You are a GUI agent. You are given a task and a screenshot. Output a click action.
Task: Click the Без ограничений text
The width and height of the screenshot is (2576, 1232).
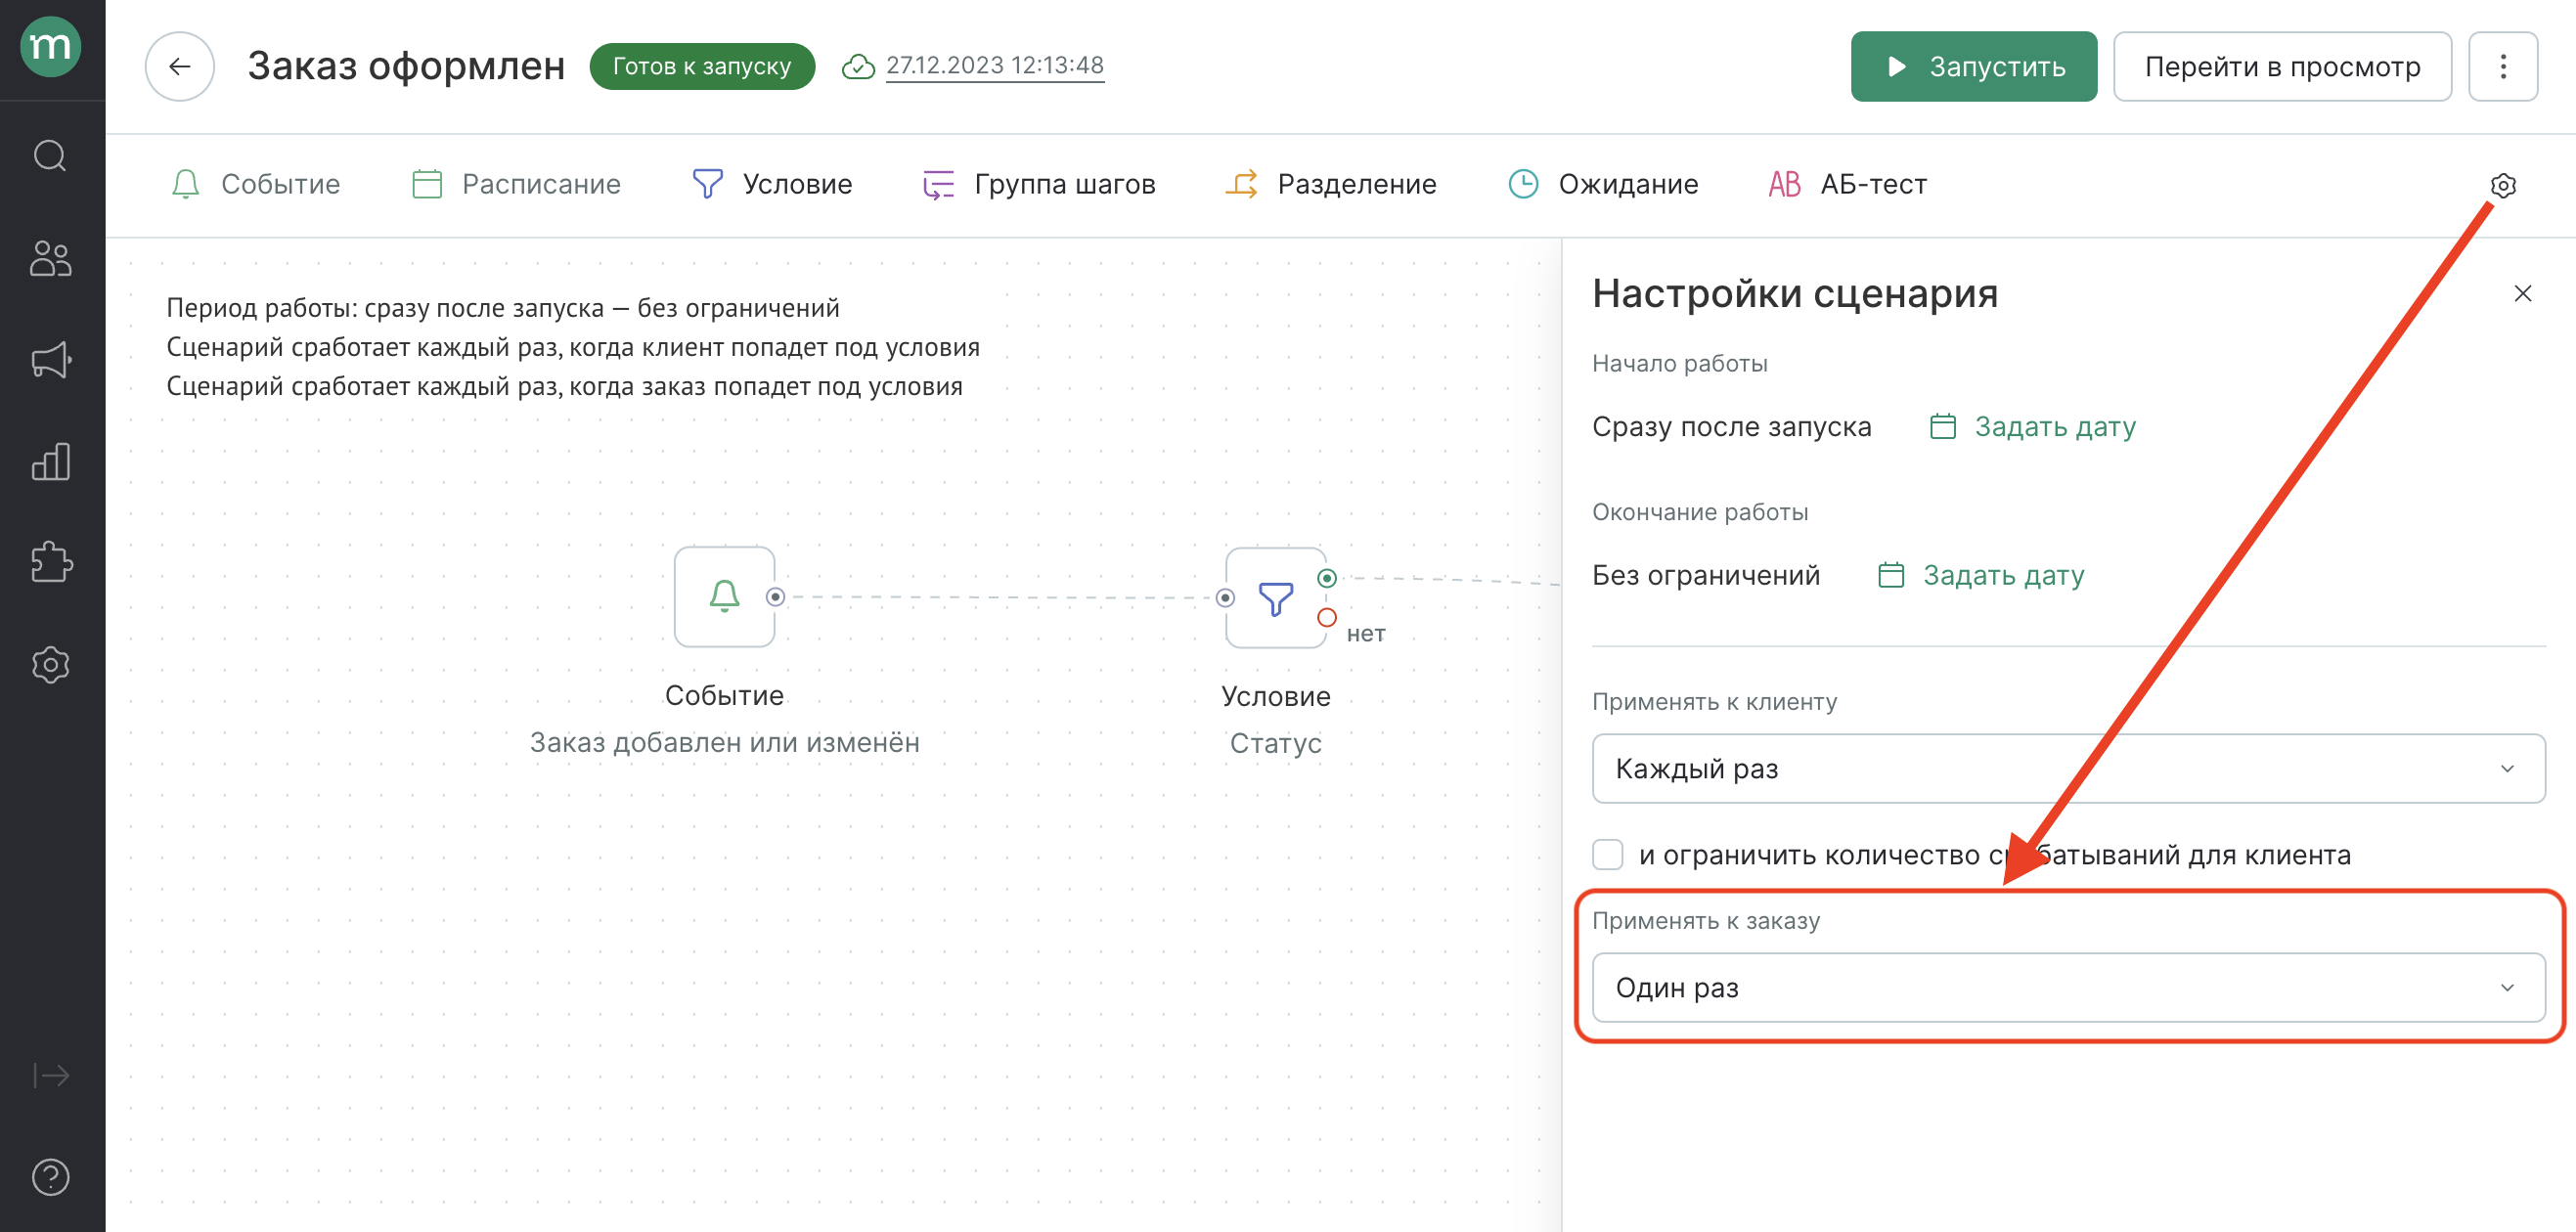[x=1706, y=576]
